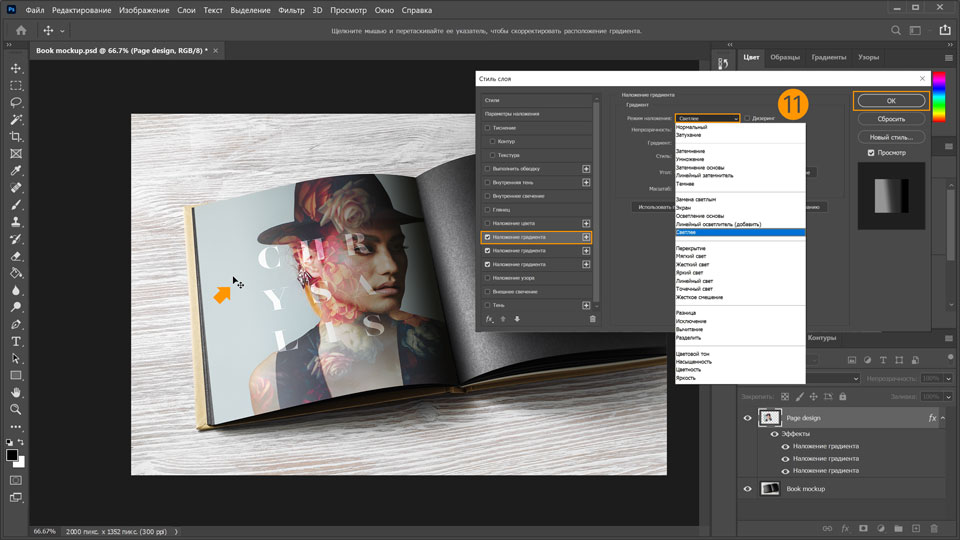Enable the Тиснение effect checkbox

(x=487, y=128)
